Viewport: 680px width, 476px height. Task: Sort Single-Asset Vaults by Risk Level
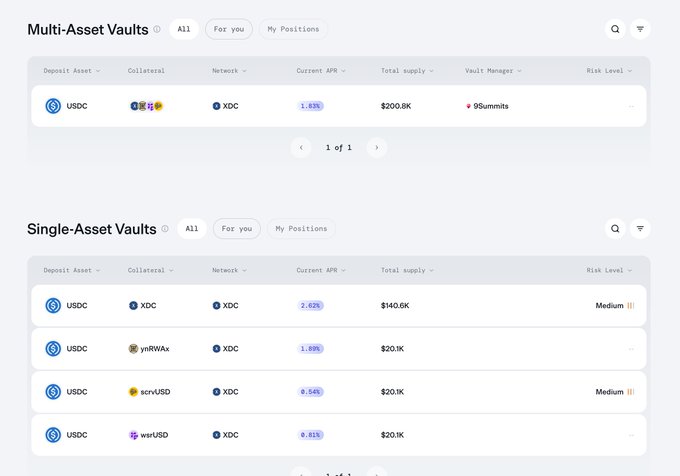click(609, 270)
